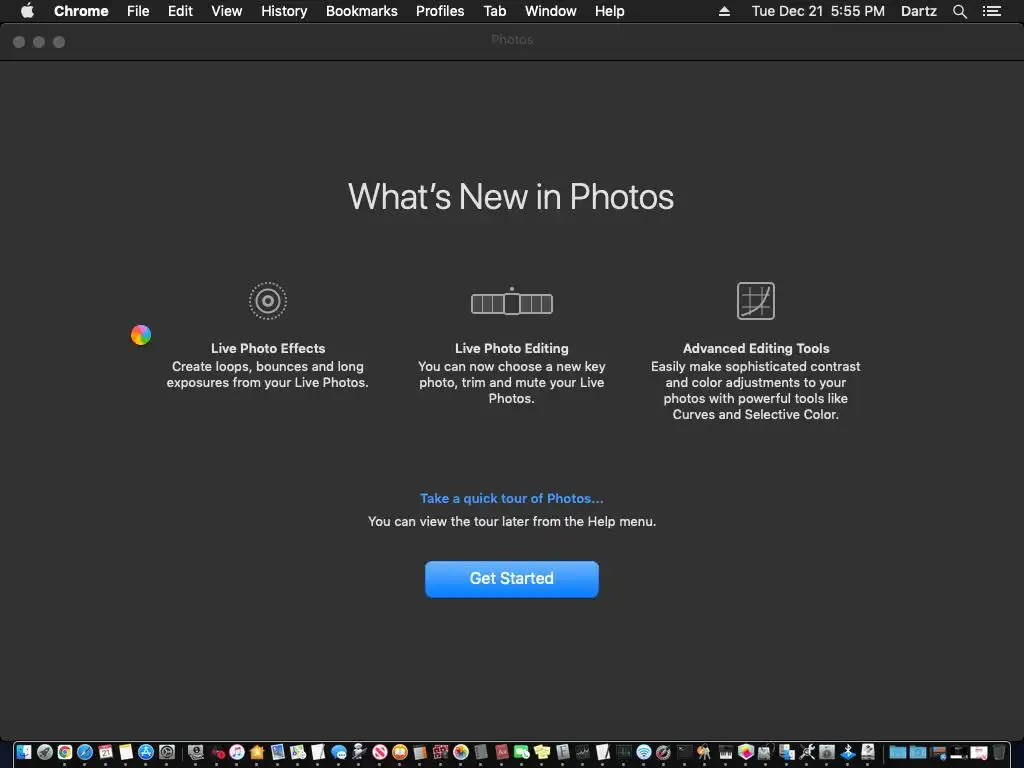Open Photos pinwheel icon in Dock
Screen dimensions: 1024x768
[x=460, y=752]
